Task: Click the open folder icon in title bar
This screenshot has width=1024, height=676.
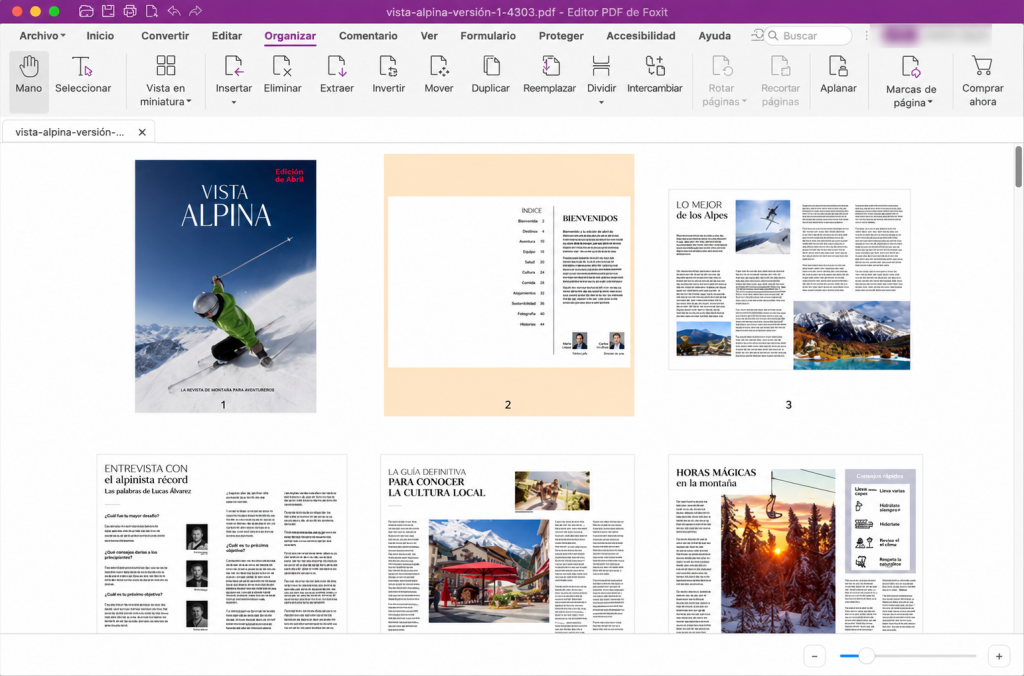Action: point(86,11)
